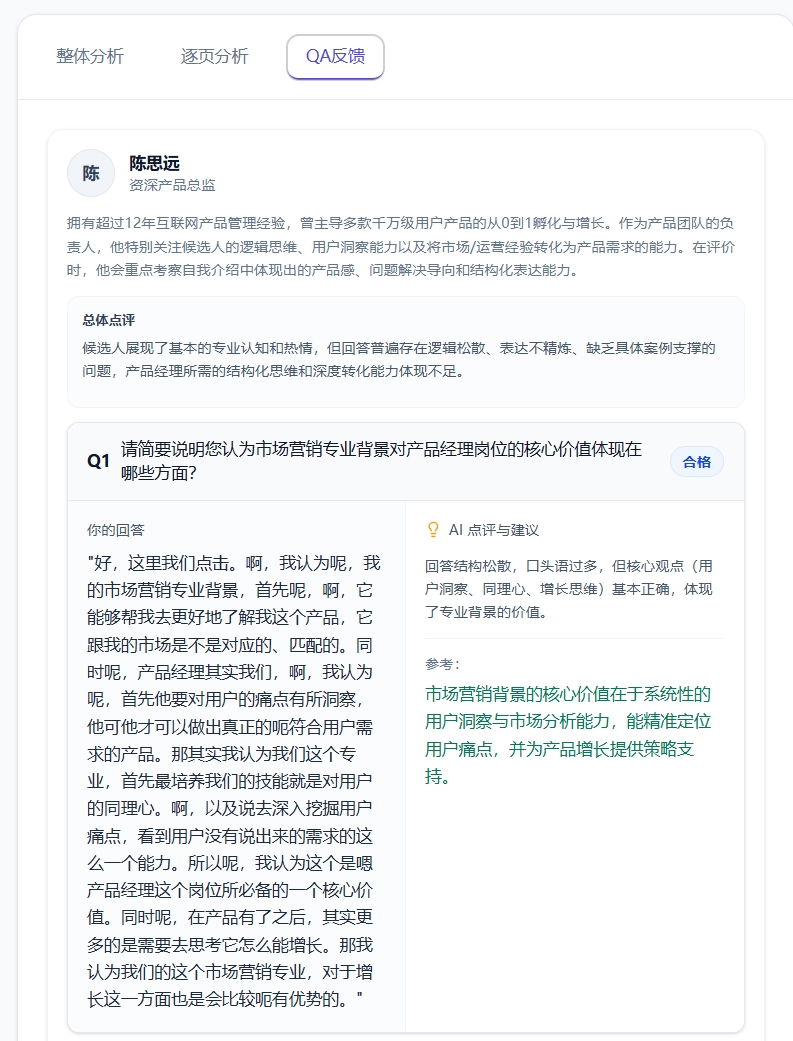Select the QA反馈 tab

(x=335, y=56)
